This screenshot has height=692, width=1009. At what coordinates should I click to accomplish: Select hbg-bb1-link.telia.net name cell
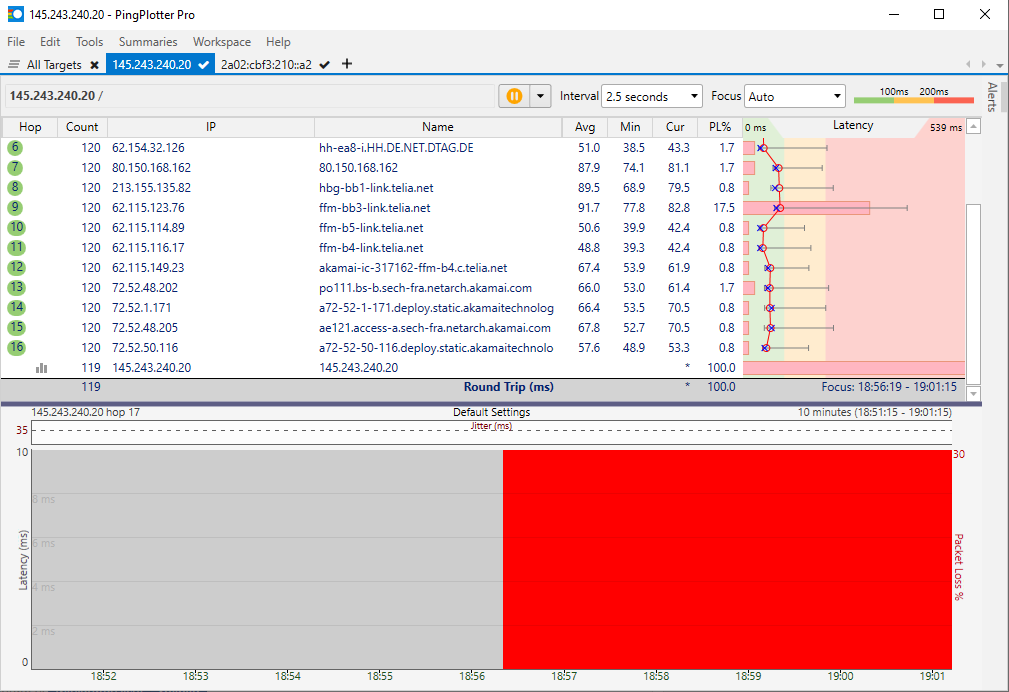(x=376, y=188)
